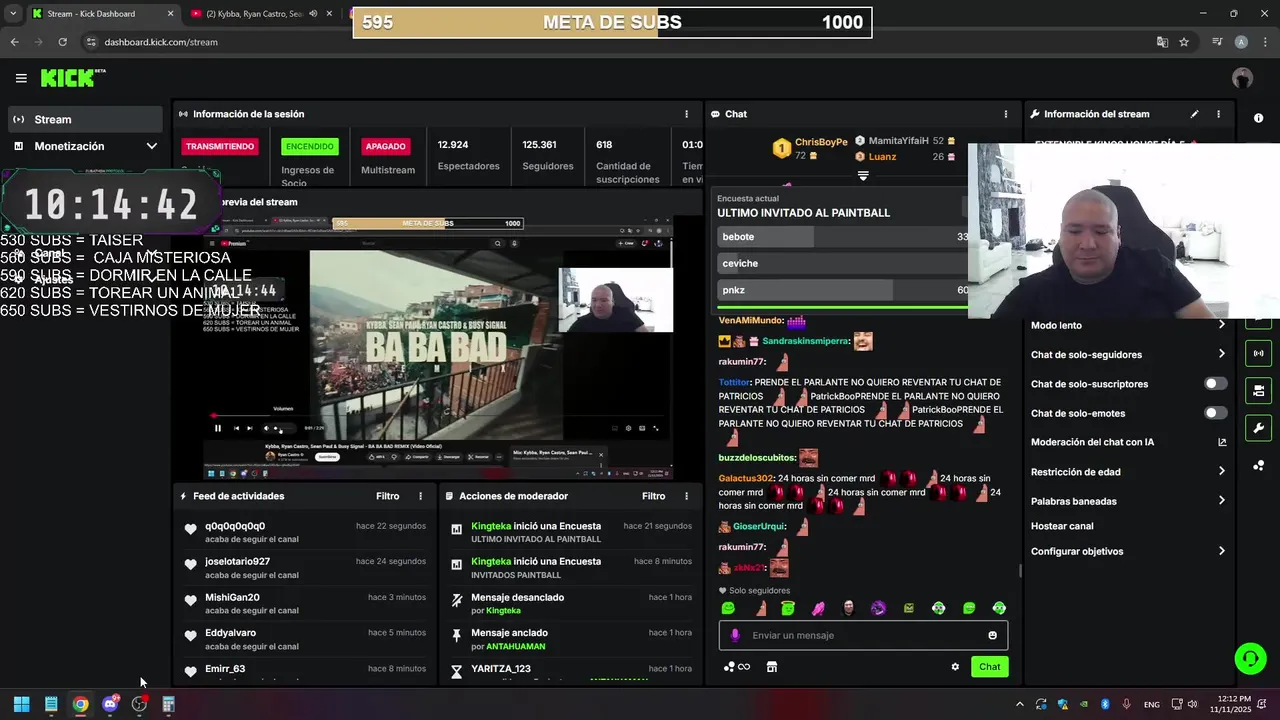
Task: Pause the stream preview video
Action: [217, 428]
